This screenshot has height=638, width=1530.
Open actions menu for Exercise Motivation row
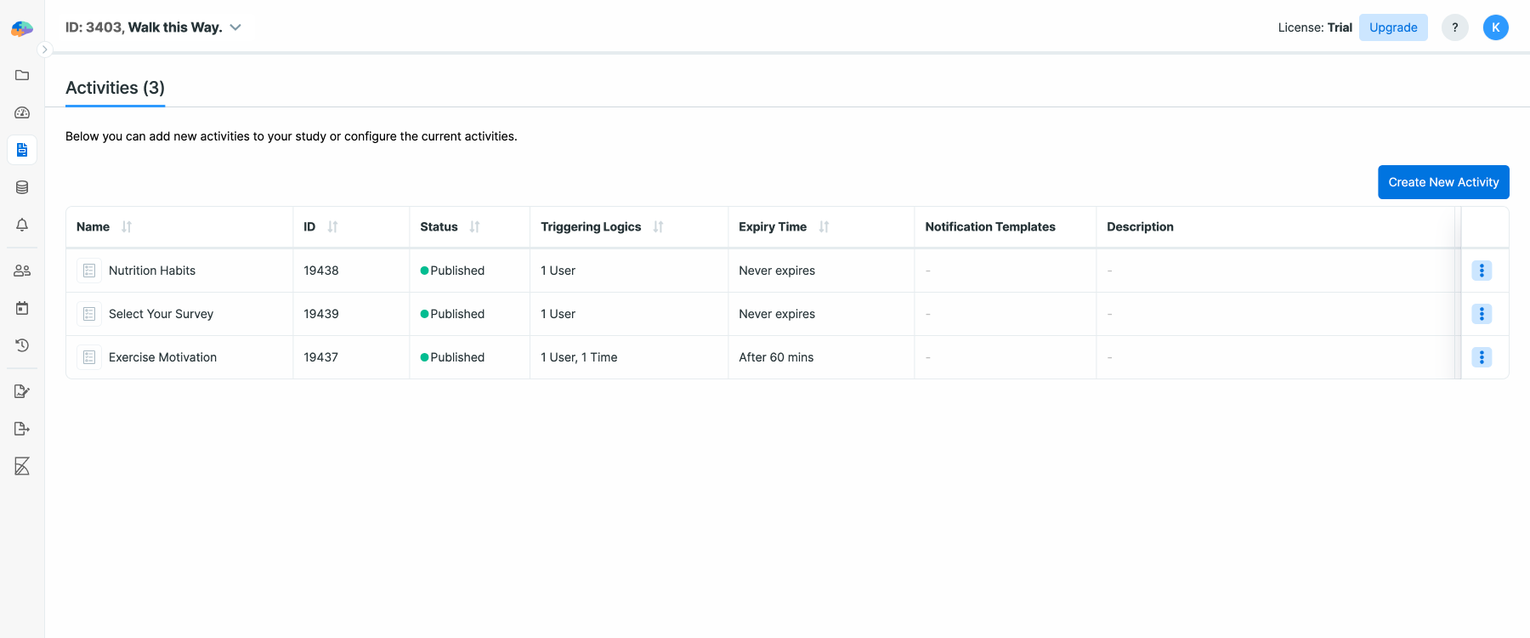coord(1481,357)
